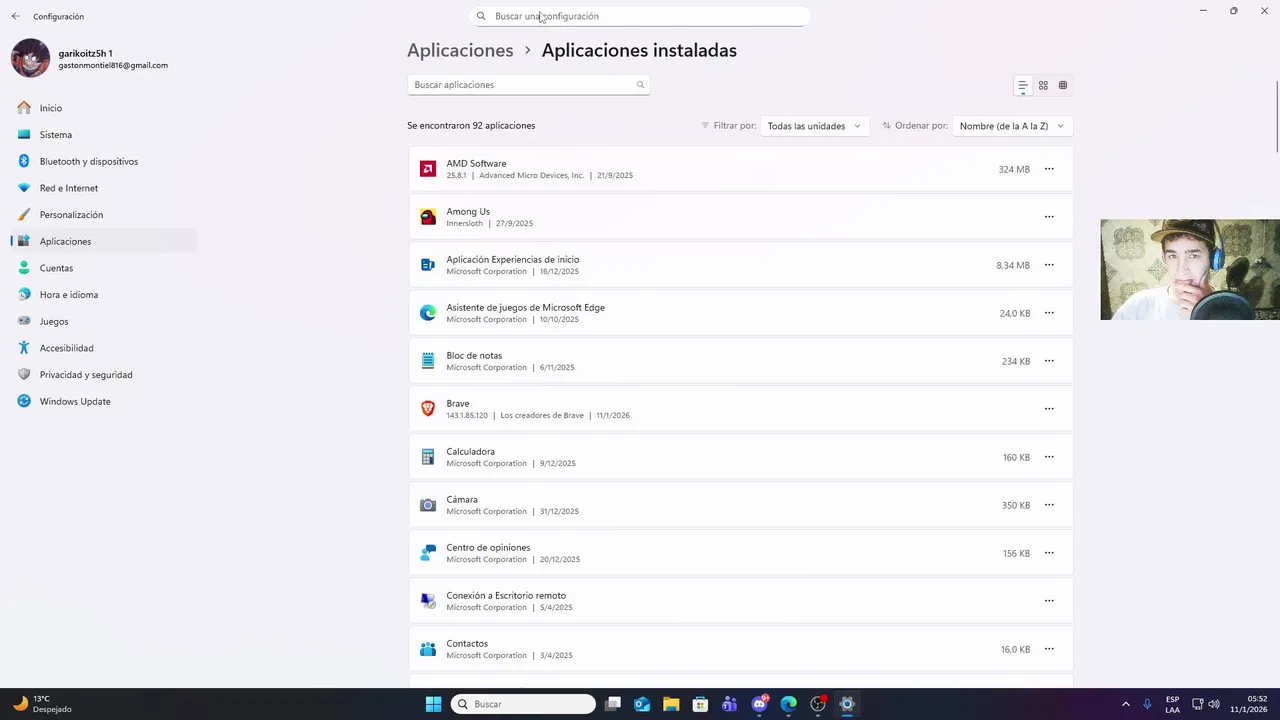Image resolution: width=1280 pixels, height=720 pixels.
Task: Open Discord from the taskbar
Action: point(760,704)
